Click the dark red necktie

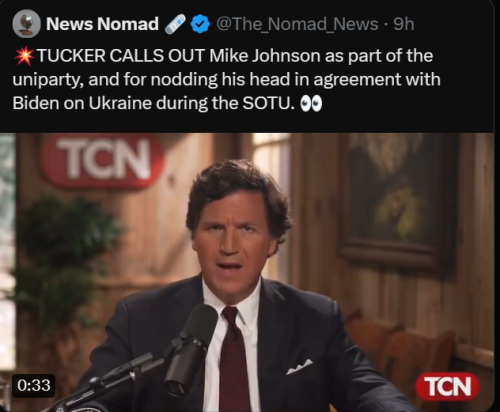[233, 360]
